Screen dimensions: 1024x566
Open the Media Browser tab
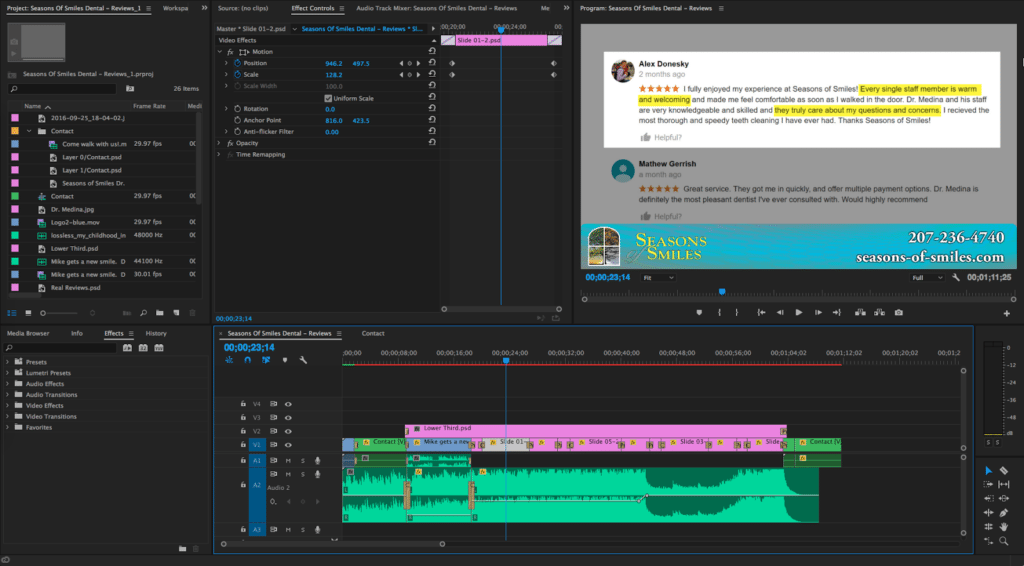[28, 333]
